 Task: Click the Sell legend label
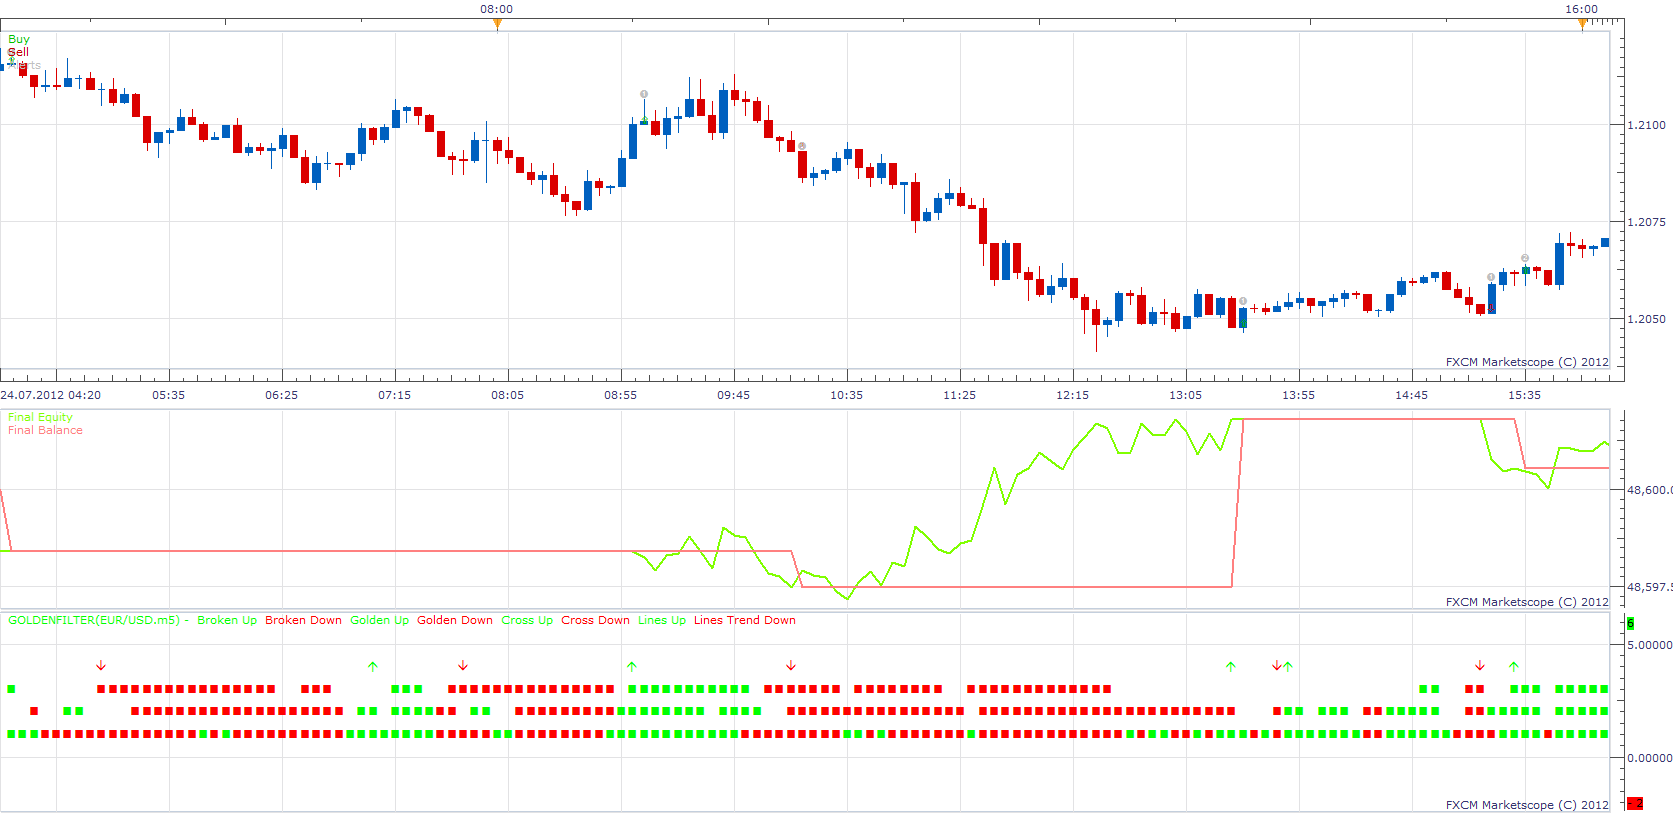(19, 52)
